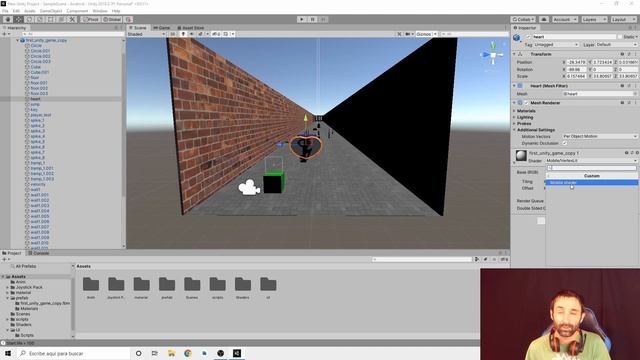Select the Move tool in toolbar

coord(19,19)
